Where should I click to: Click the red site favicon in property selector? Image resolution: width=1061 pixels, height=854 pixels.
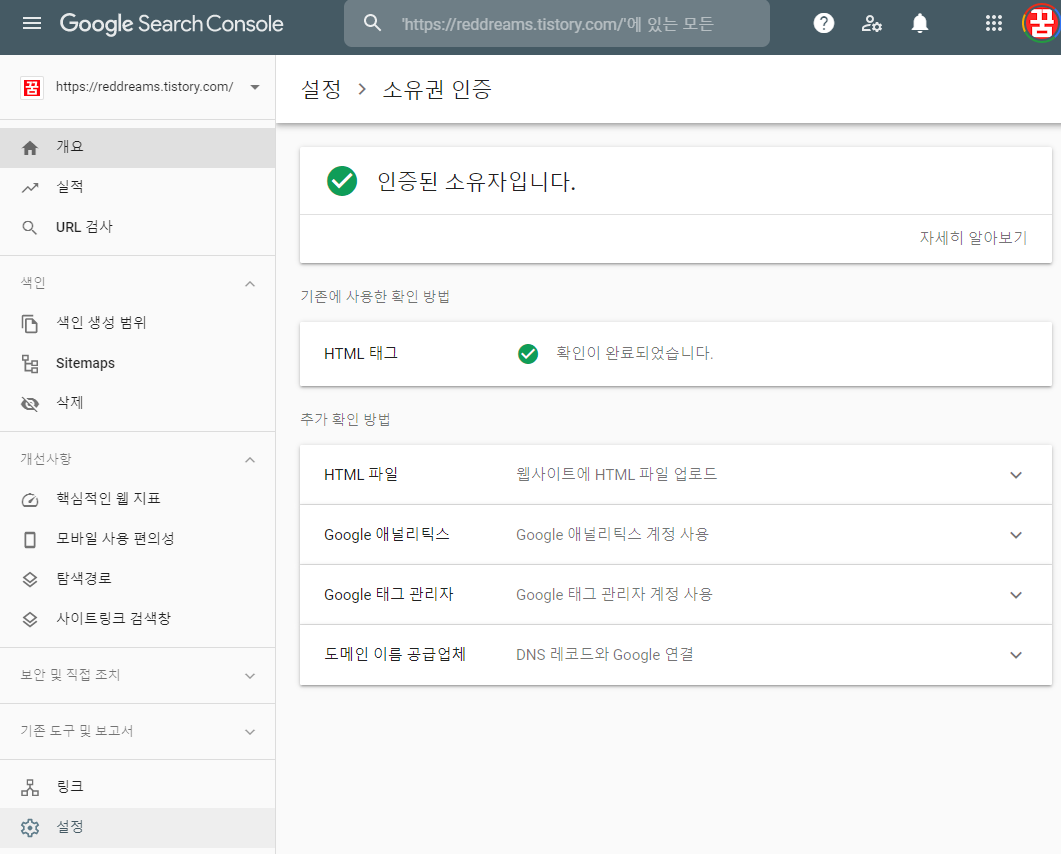tap(32, 87)
